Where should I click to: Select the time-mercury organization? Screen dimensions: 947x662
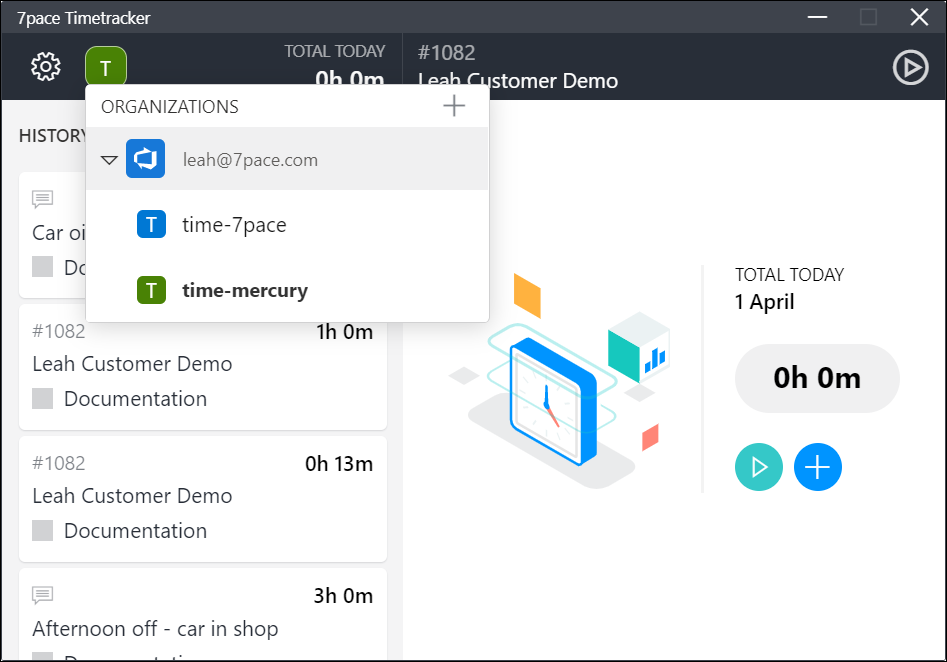click(287, 291)
